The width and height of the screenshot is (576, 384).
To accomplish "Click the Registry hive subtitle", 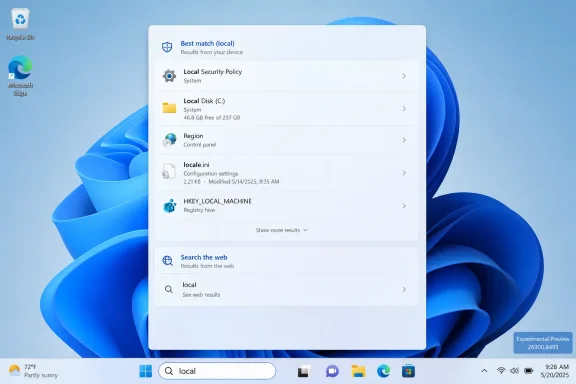I will [199, 210].
